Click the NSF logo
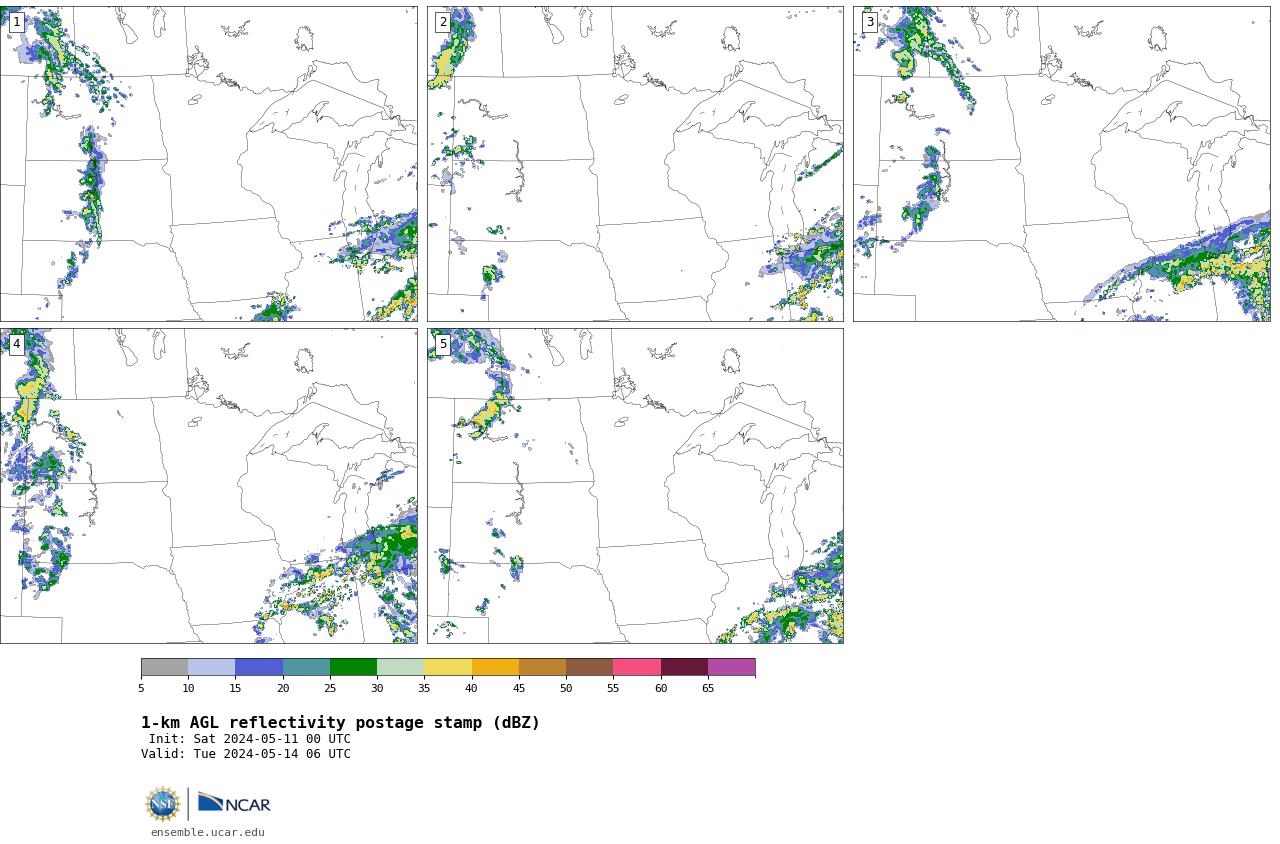Image resolution: width=1280 pixels, height=844 pixels. click(162, 804)
